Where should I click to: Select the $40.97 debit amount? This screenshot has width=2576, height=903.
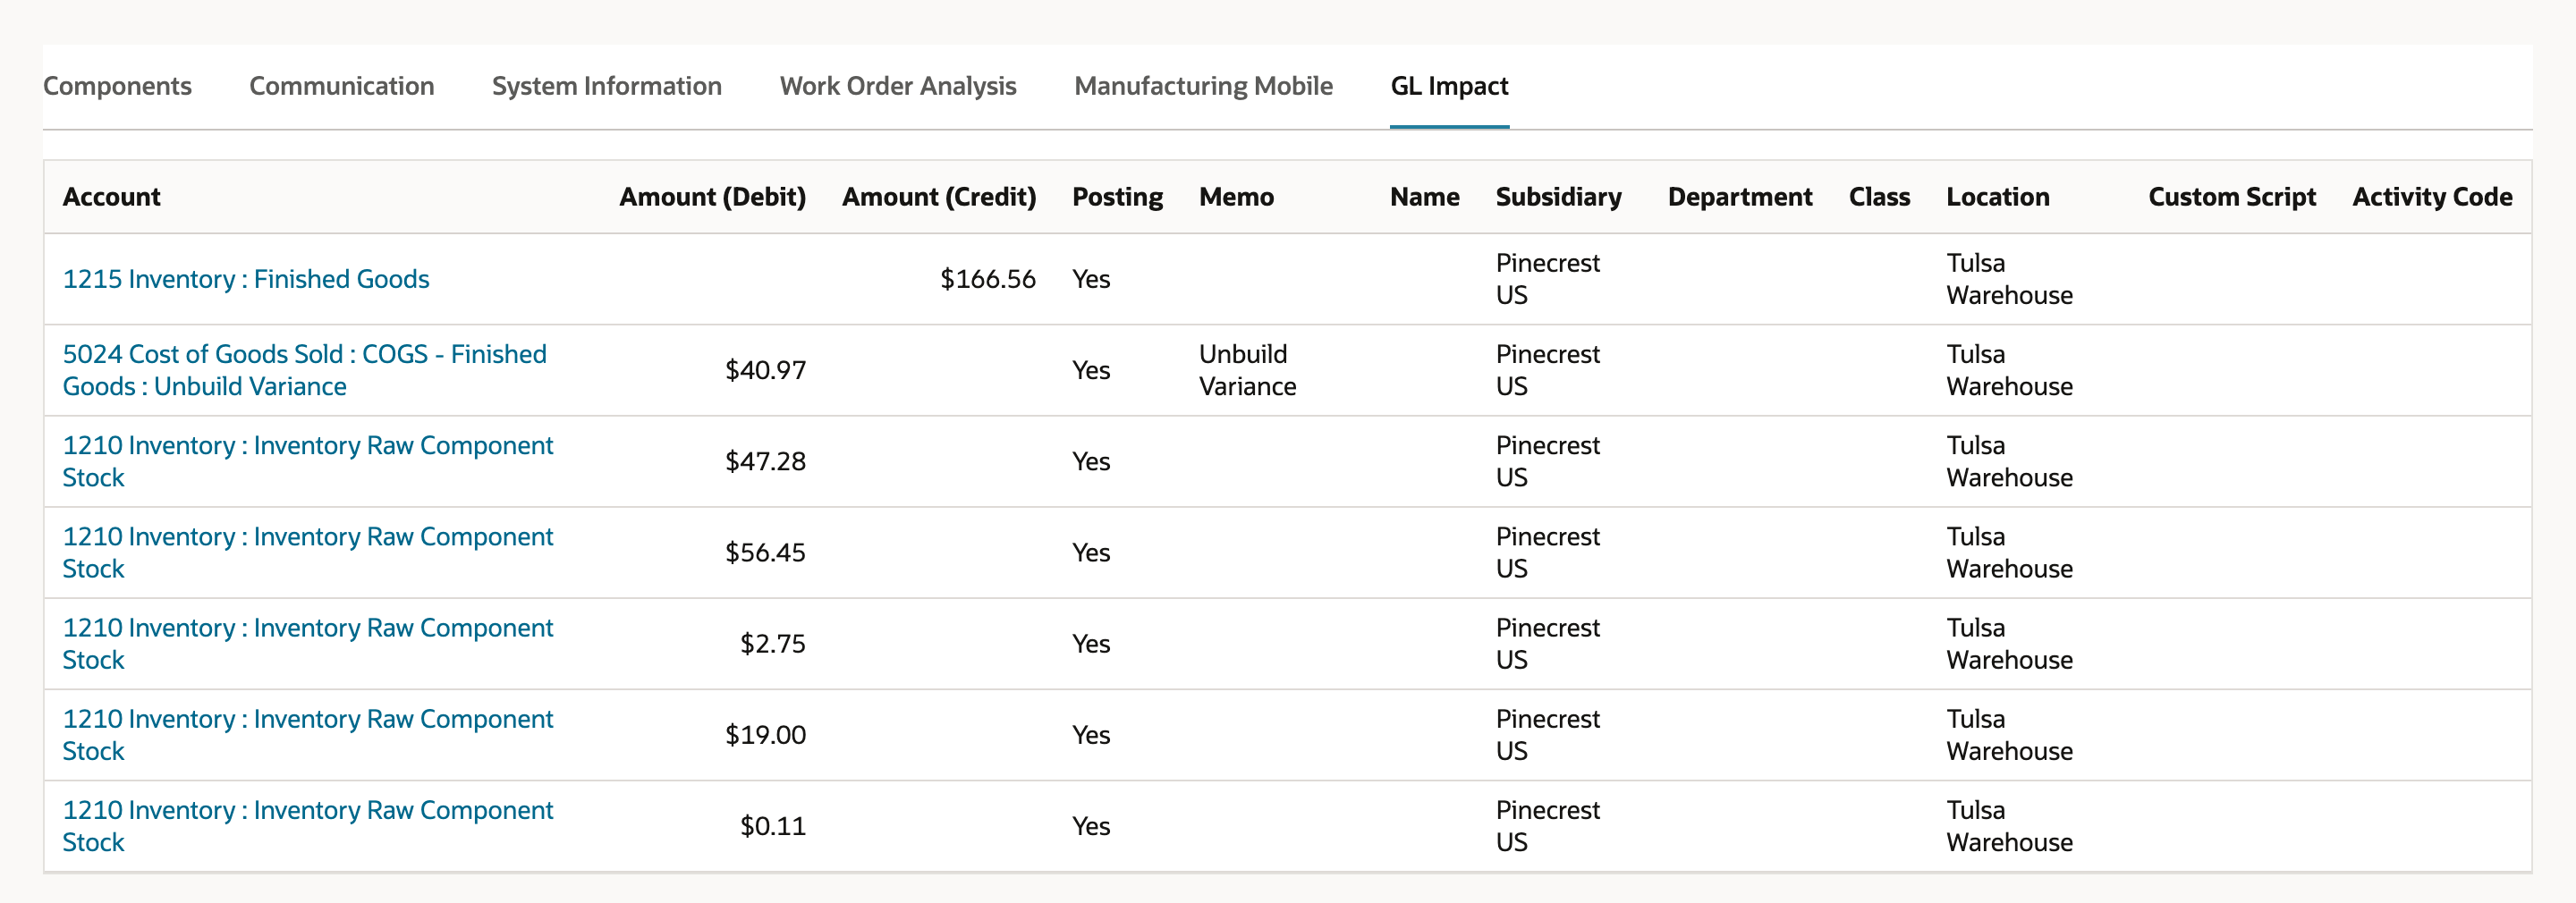(x=765, y=370)
